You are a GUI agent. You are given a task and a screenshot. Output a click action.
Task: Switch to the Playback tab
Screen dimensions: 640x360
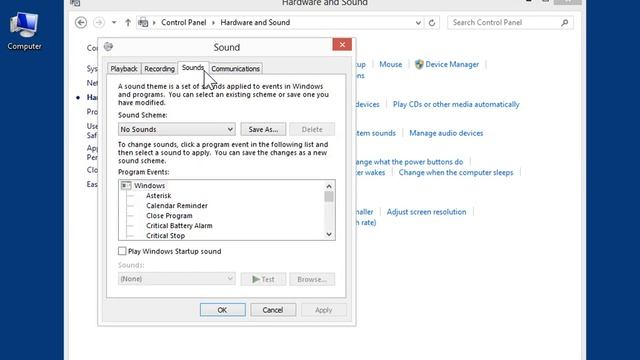[x=124, y=69]
